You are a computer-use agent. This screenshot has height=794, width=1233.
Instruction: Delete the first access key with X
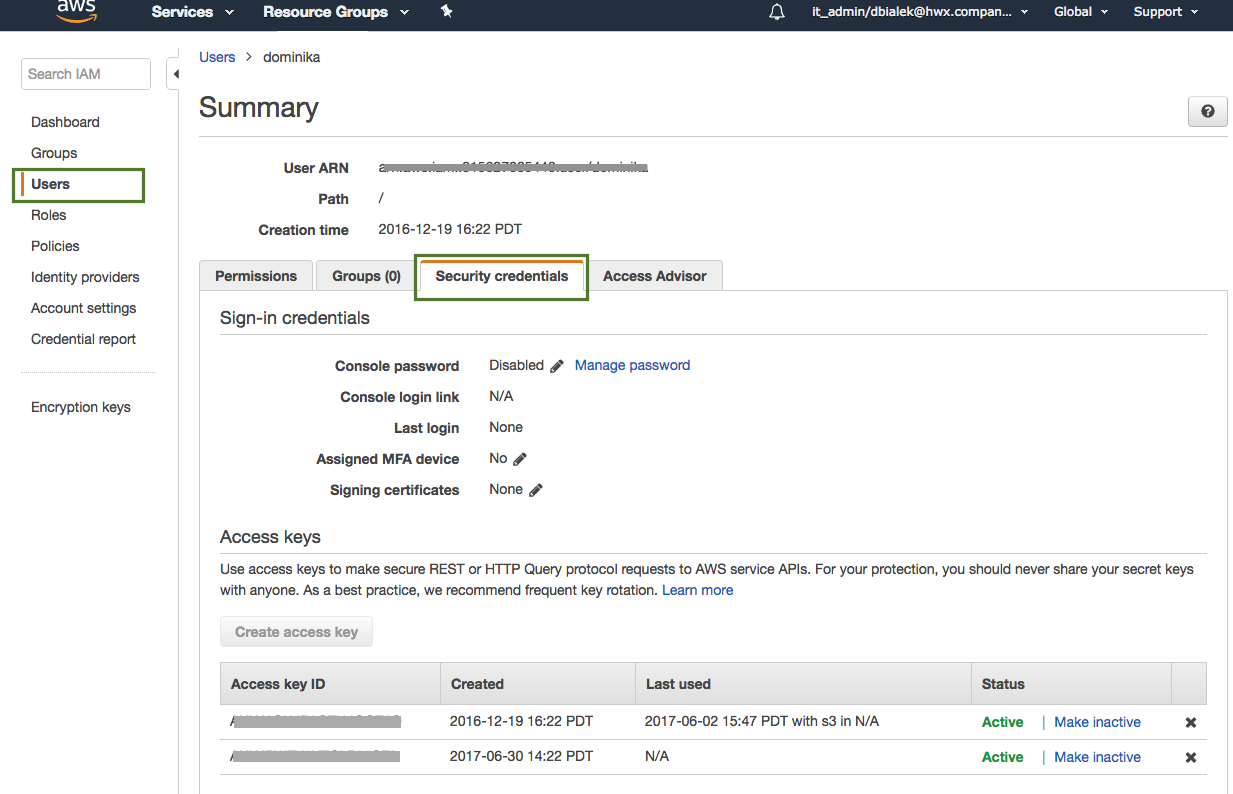pos(1190,722)
